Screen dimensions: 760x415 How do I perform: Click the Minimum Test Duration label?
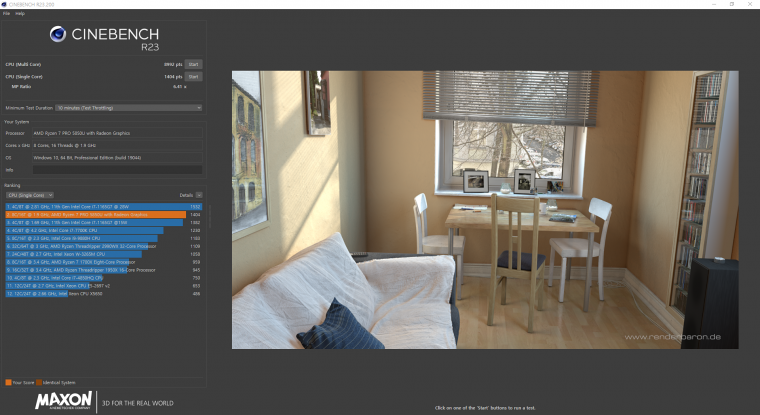[29, 108]
